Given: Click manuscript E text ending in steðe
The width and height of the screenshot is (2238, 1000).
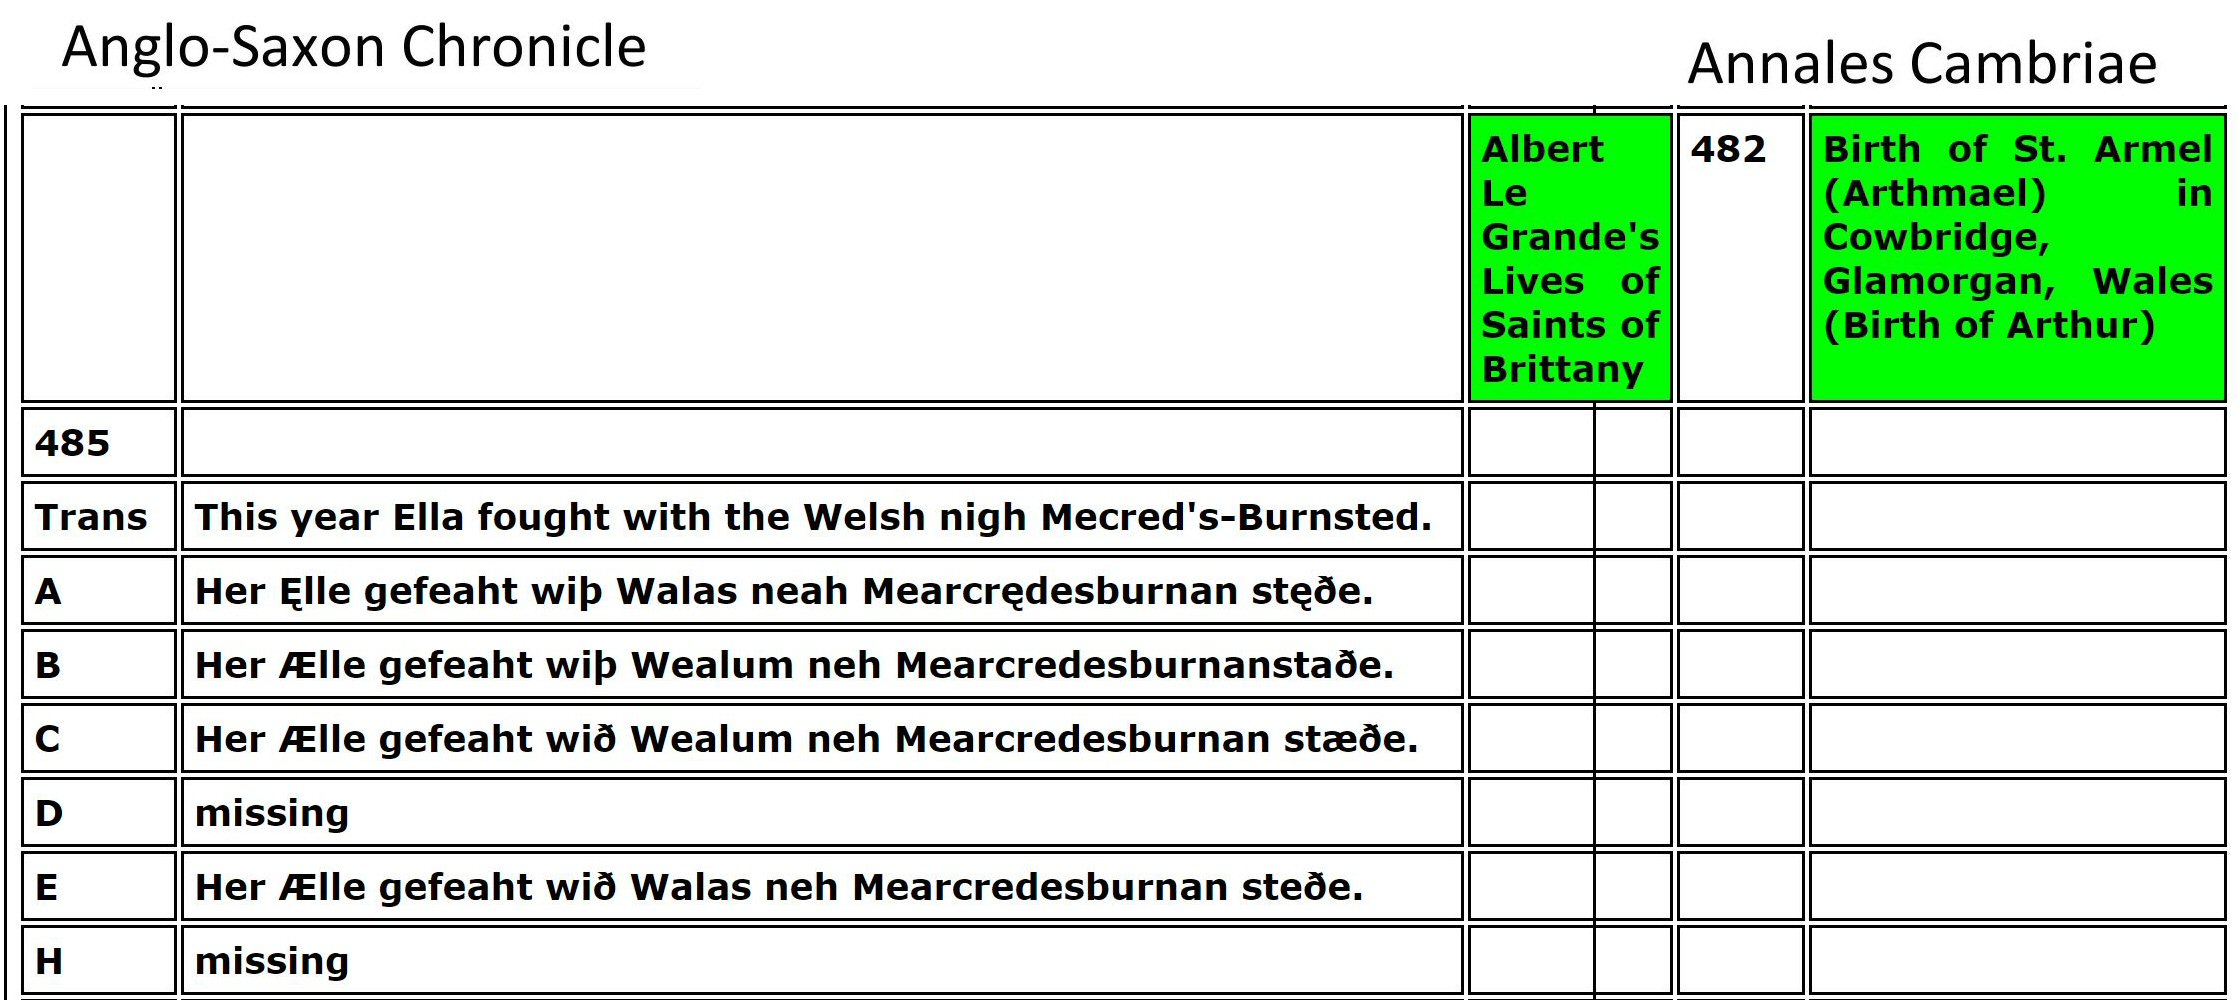Looking at the screenshot, I should tap(779, 887).
